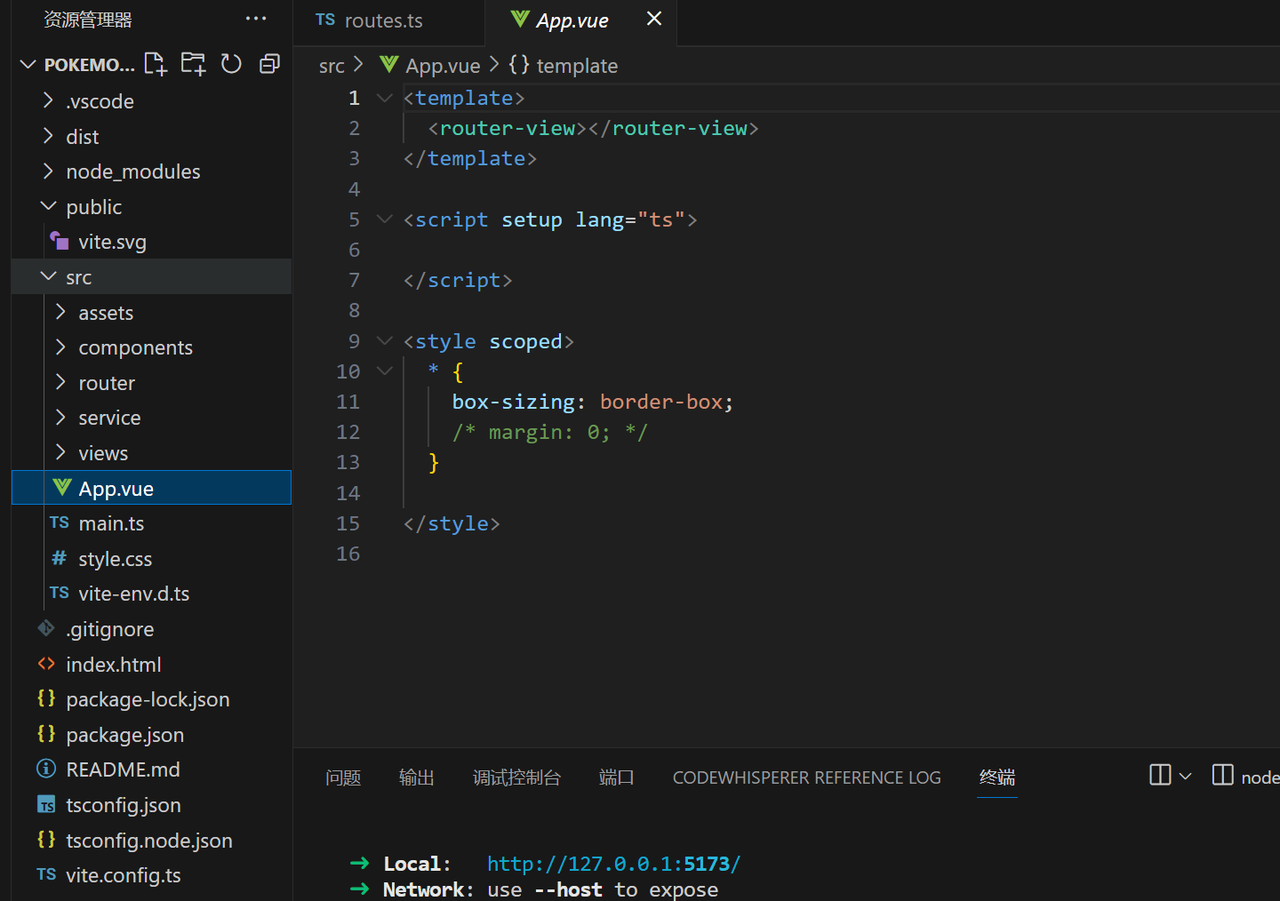Click the split terminal icon in panel
The width and height of the screenshot is (1280, 901).
point(1160,776)
